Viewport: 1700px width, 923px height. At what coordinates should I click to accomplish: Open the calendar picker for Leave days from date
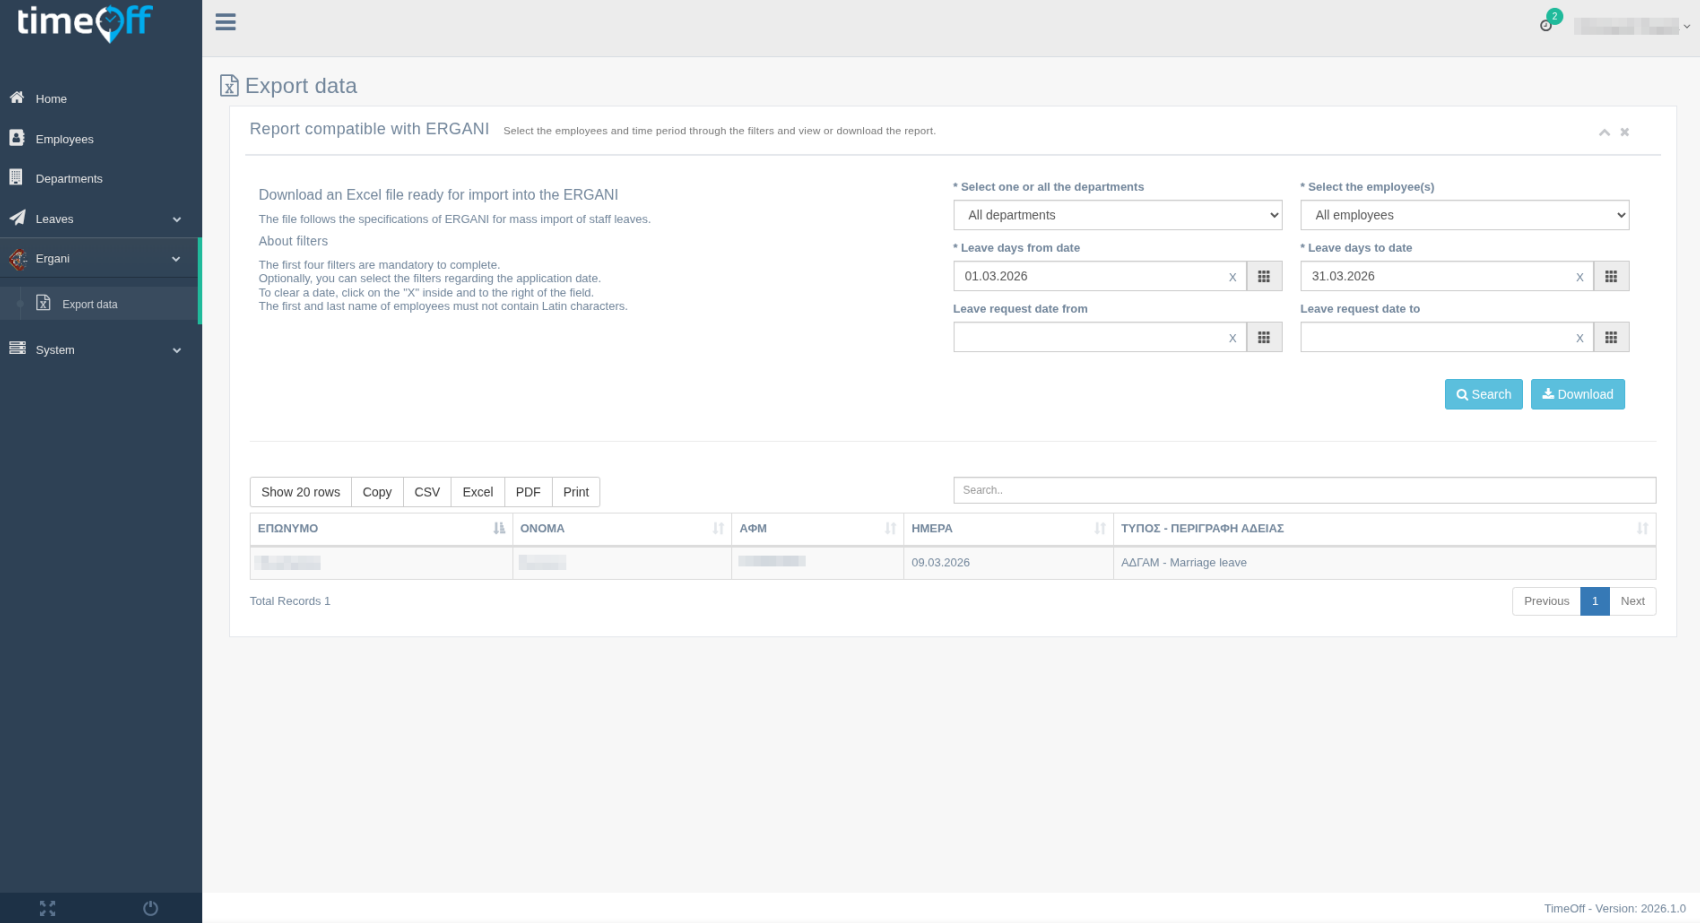[1263, 276]
